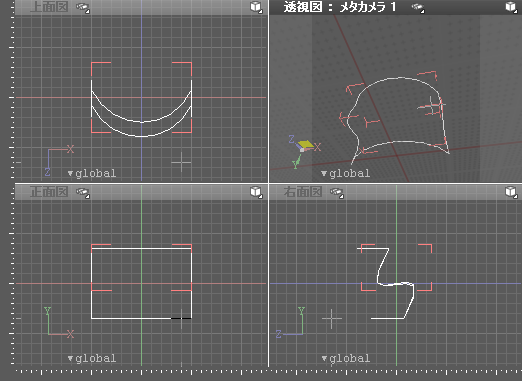Click the 上面図 view title
The height and width of the screenshot is (381, 522).
tap(49, 7)
